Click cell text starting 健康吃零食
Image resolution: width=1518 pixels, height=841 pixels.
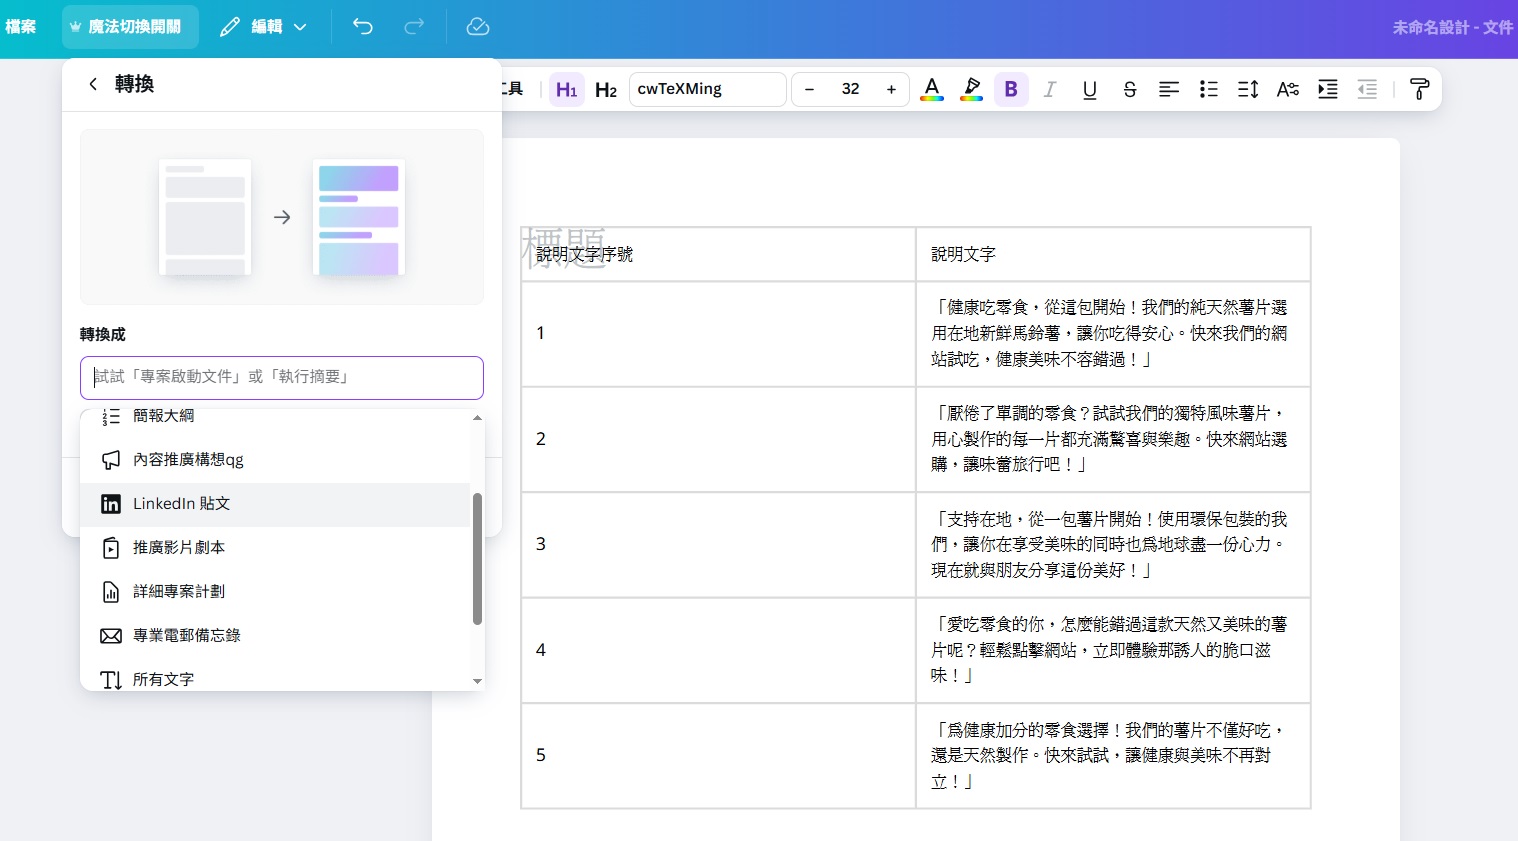pos(1109,333)
